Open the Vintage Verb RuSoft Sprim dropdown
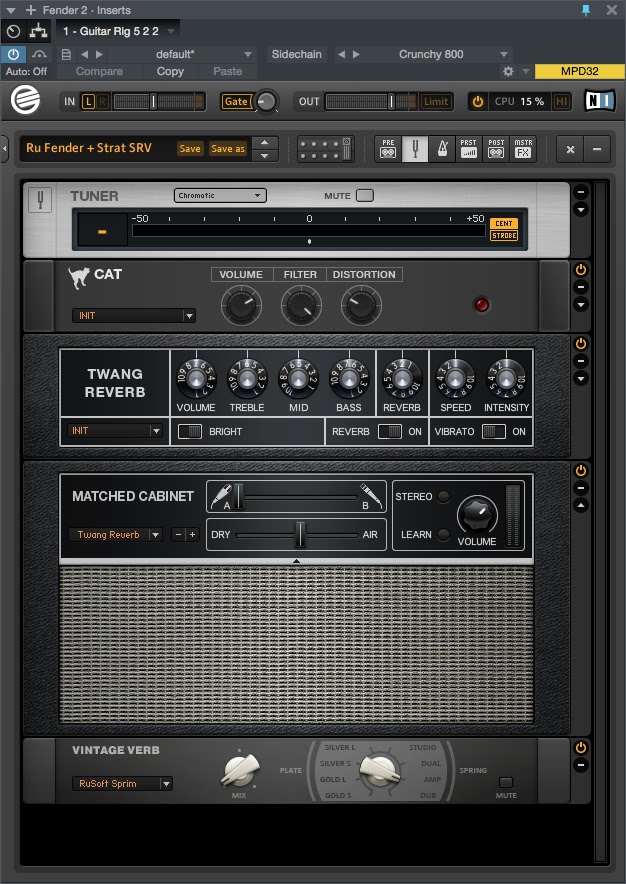This screenshot has height=884, width=626. [x=122, y=784]
